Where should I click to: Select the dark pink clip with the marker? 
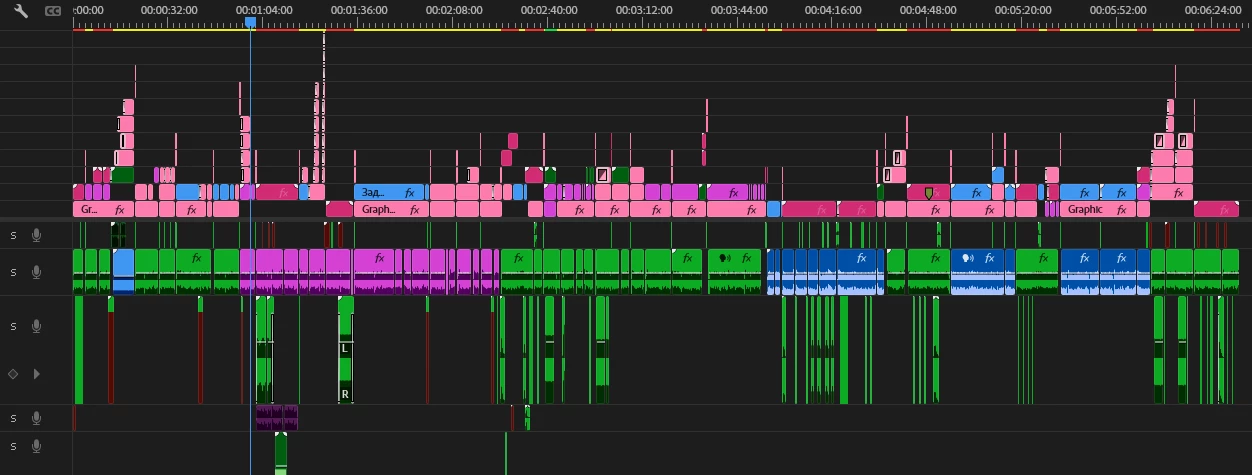[928, 192]
